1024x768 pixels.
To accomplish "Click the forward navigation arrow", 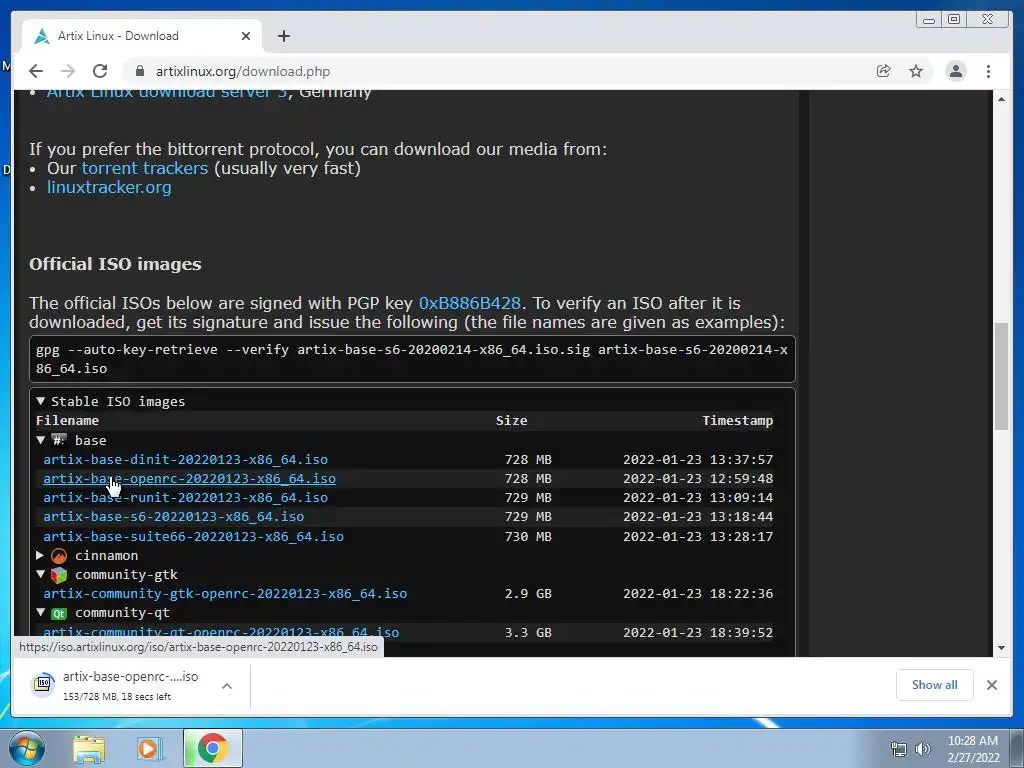I will click(x=68, y=71).
